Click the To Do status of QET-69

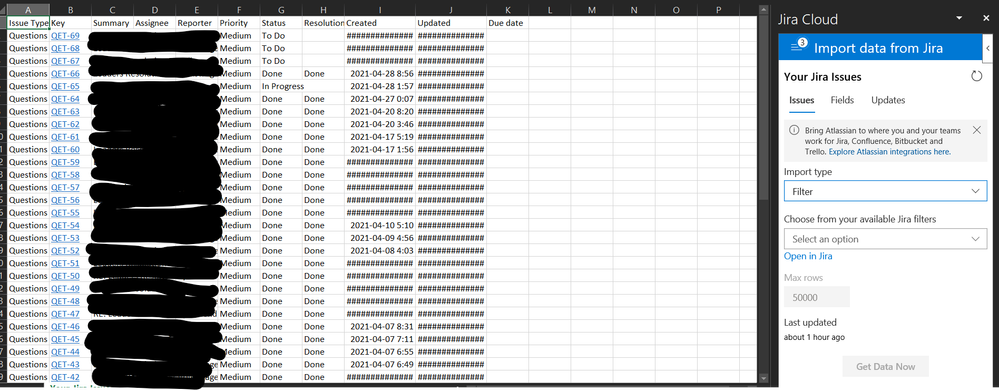click(x=281, y=36)
